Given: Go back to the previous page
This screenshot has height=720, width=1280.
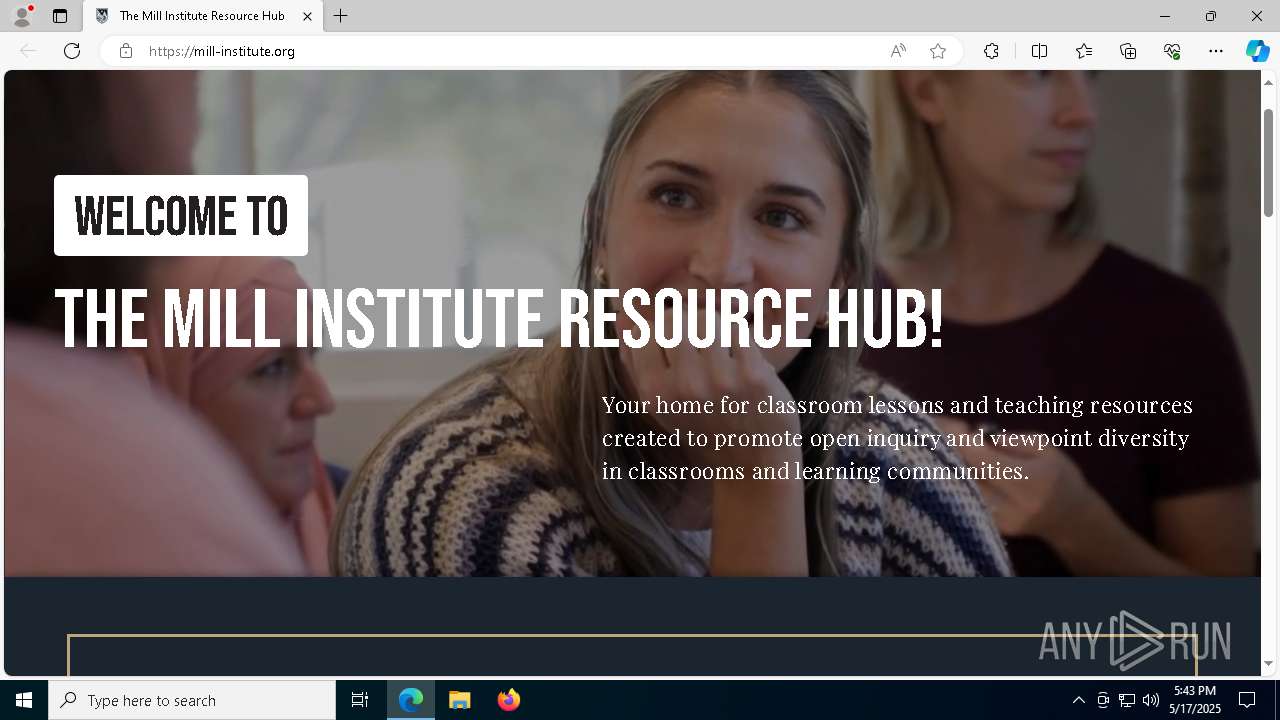Looking at the screenshot, I should tap(28, 51).
